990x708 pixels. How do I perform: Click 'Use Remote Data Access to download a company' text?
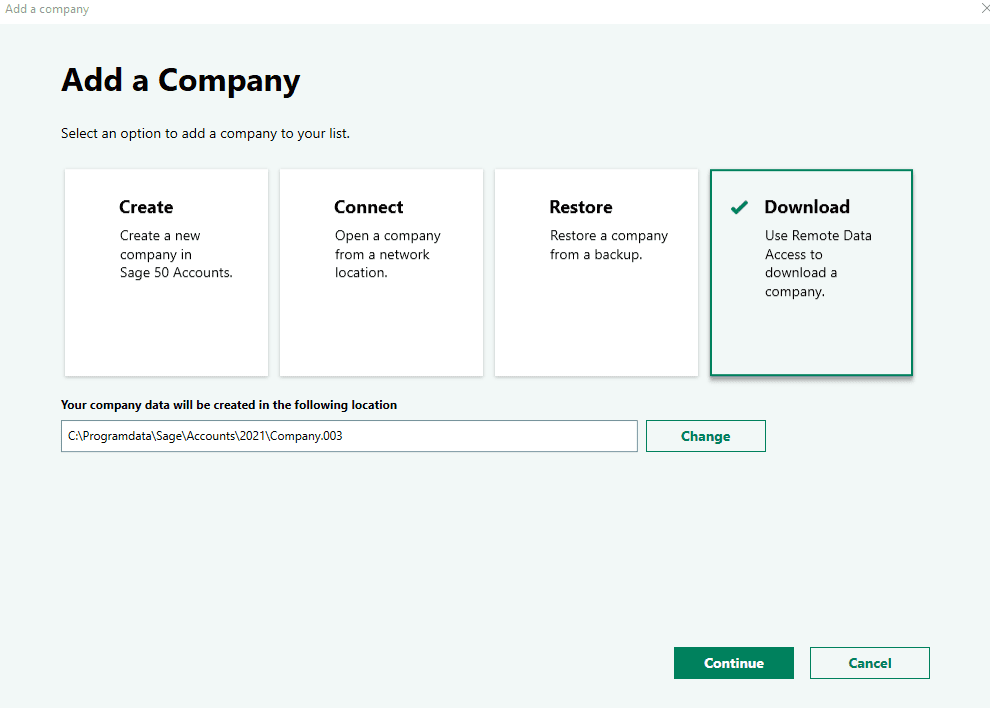click(x=818, y=263)
